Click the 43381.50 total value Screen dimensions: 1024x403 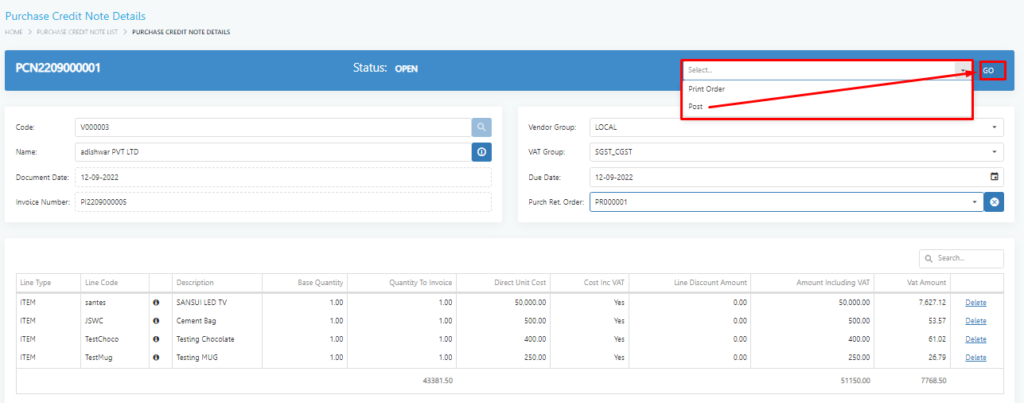click(x=438, y=380)
